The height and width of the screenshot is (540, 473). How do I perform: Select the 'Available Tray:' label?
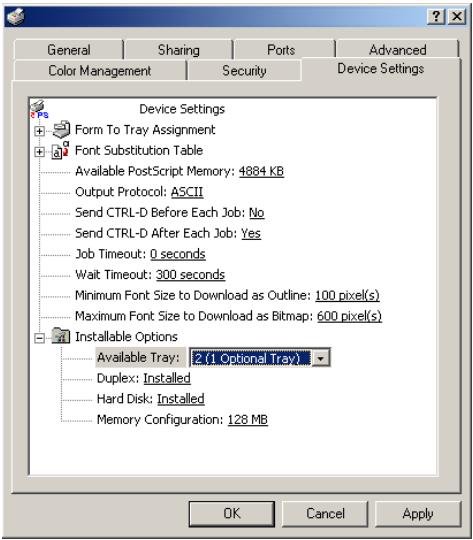[x=138, y=357]
